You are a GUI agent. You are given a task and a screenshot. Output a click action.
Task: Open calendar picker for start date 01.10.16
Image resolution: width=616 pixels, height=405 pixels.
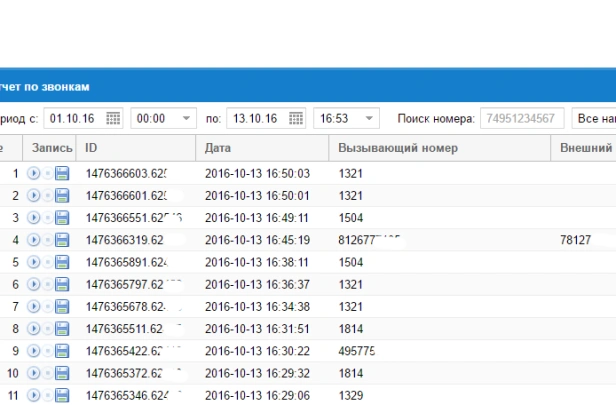(113, 118)
